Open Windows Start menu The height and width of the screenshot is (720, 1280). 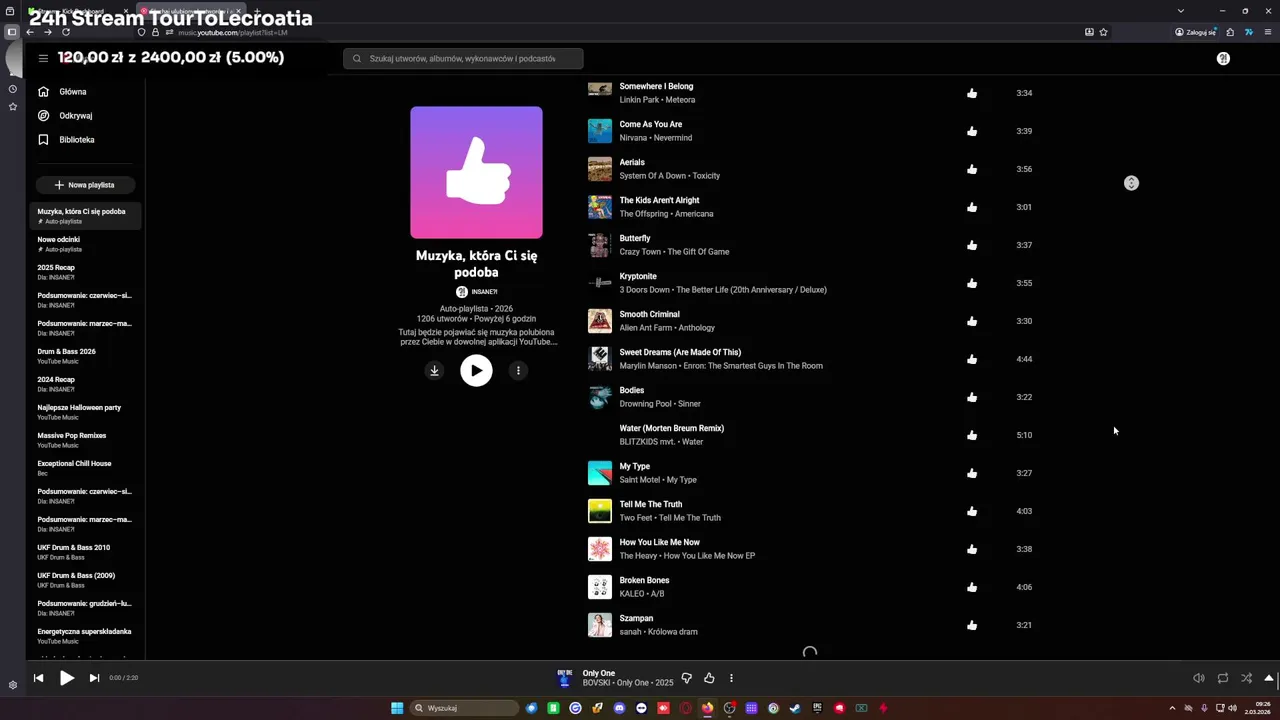click(397, 708)
